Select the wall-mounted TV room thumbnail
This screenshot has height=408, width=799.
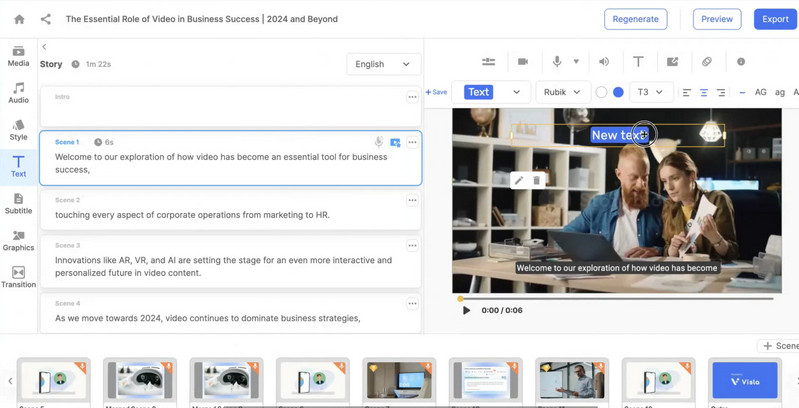(x=399, y=380)
